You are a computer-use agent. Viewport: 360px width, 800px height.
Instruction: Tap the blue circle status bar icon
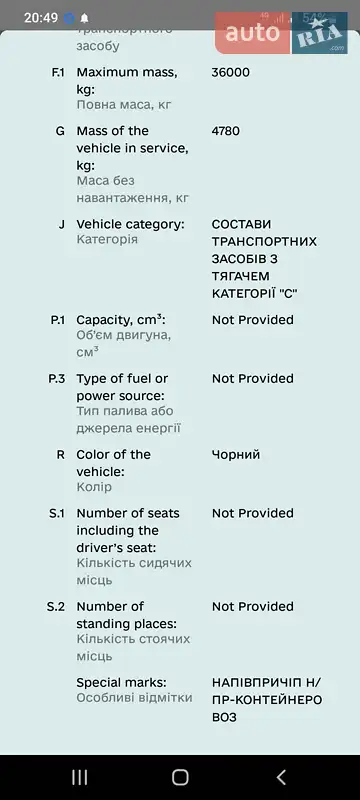coord(69,18)
